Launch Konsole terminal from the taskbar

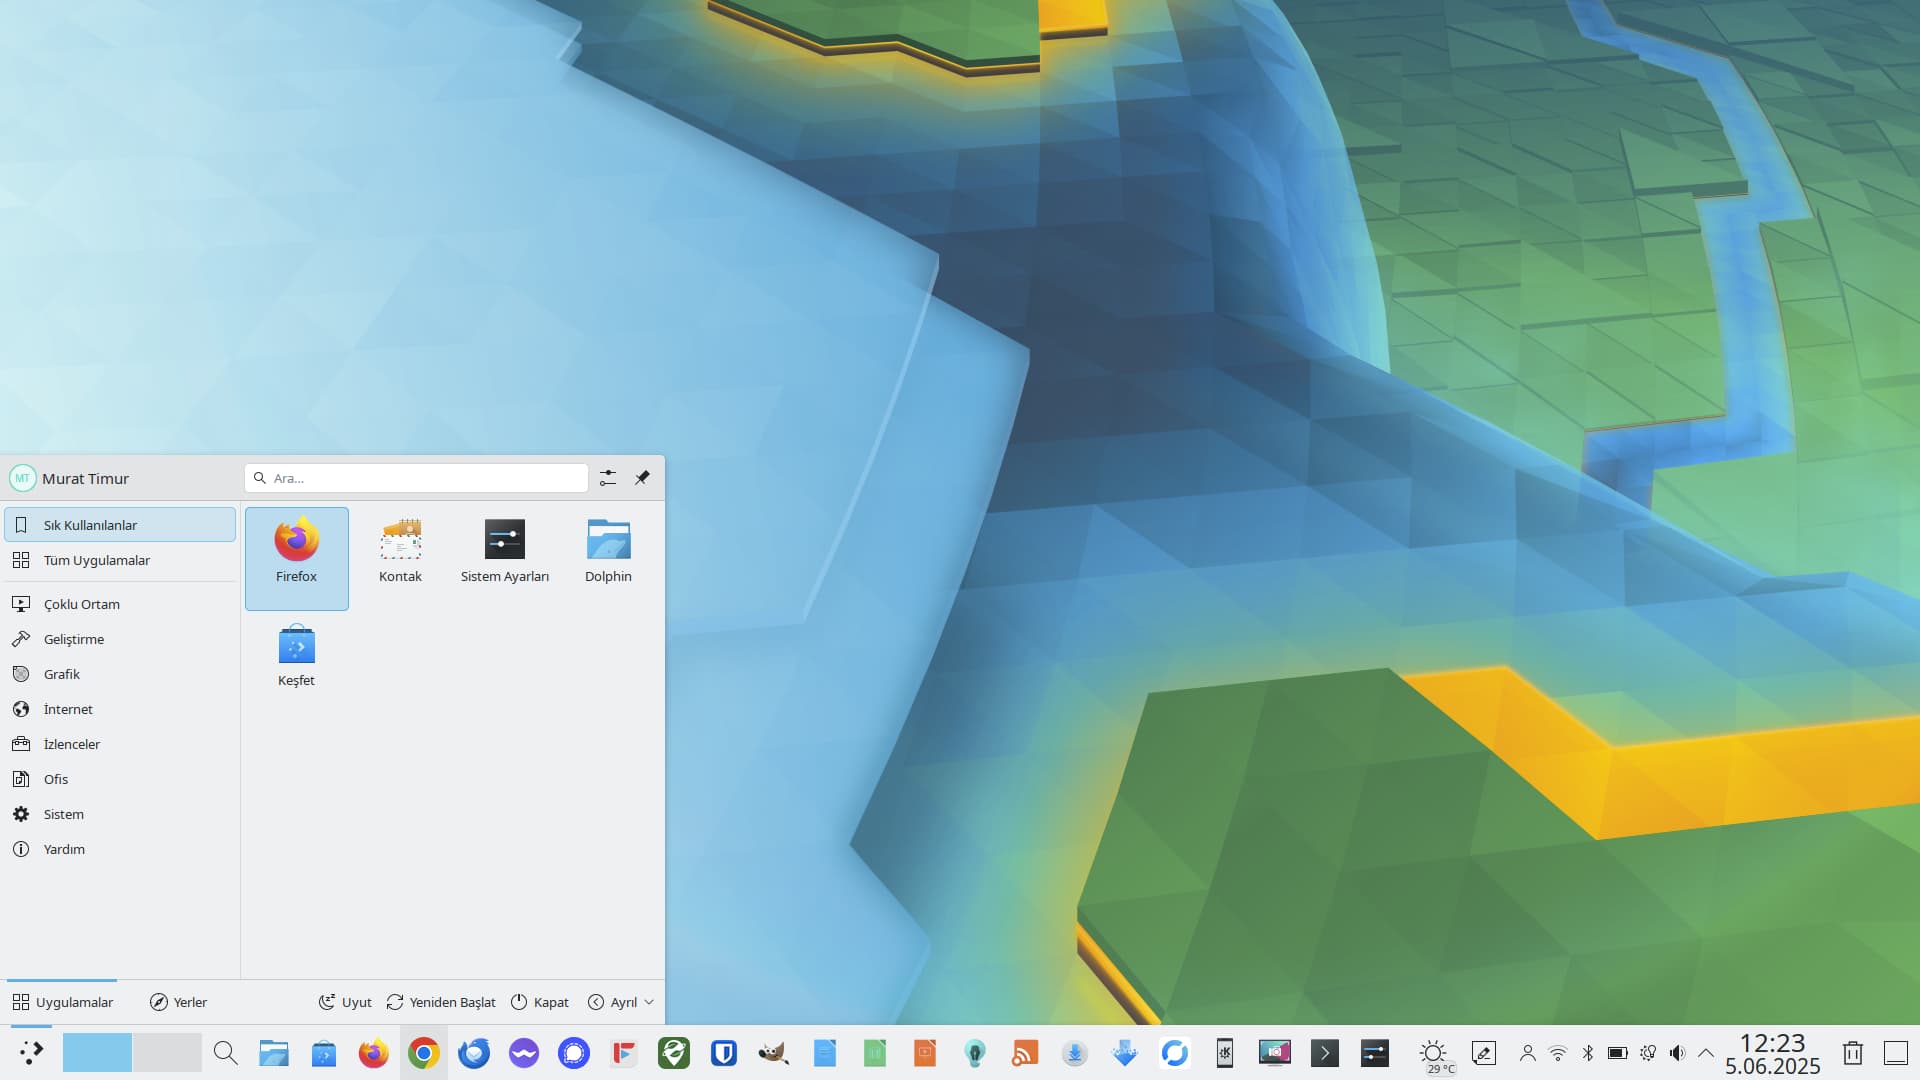[1324, 1053]
